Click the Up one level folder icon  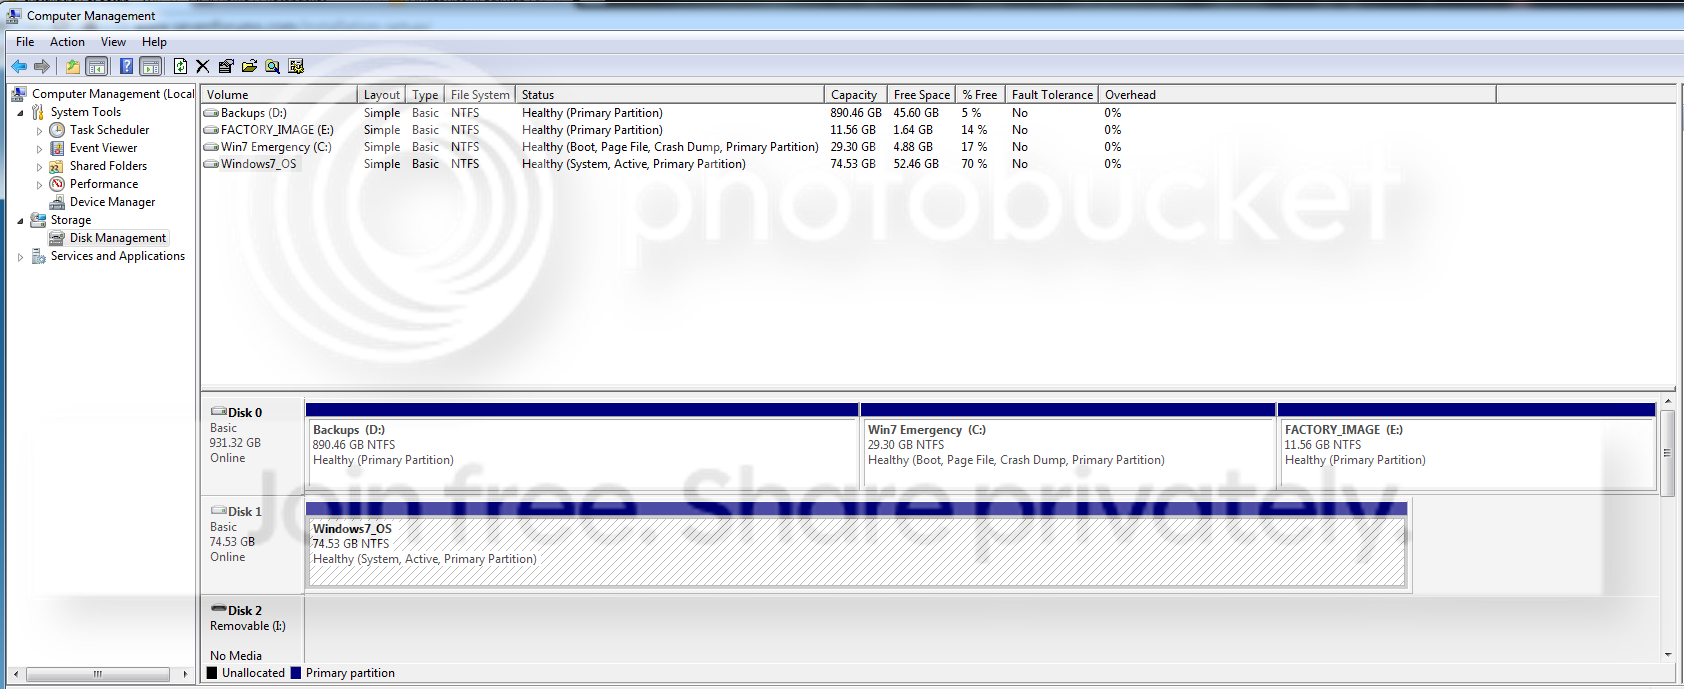pyautogui.click(x=72, y=66)
